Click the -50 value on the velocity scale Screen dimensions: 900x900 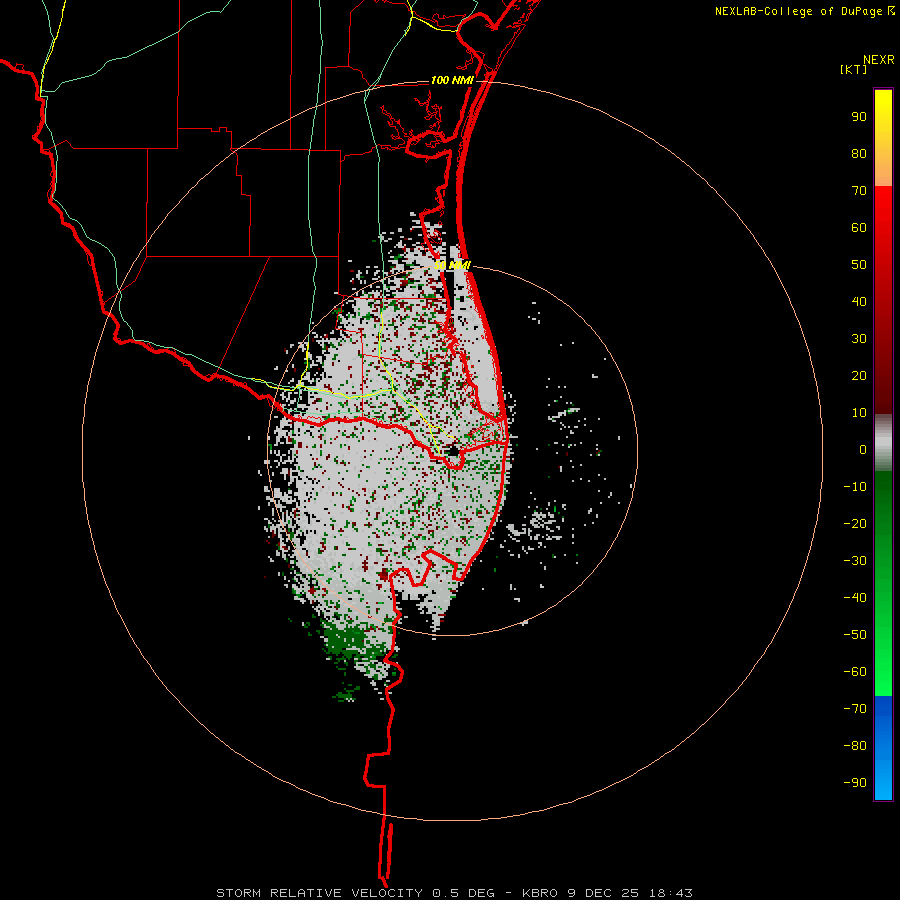pyautogui.click(x=855, y=635)
